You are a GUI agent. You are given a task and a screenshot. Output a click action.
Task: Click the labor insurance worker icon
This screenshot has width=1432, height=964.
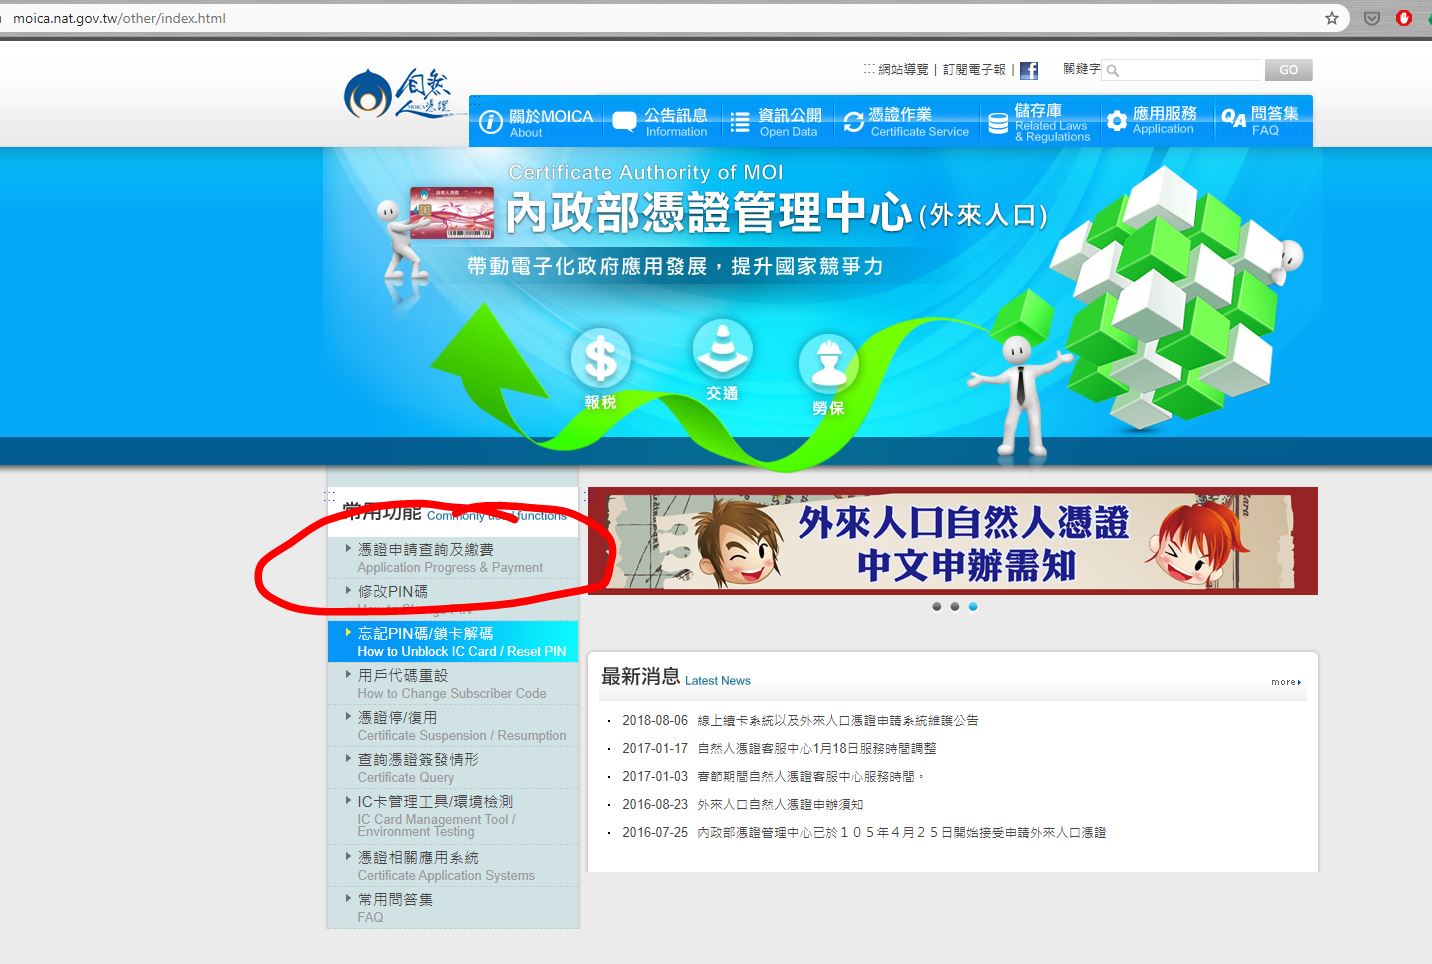click(828, 362)
